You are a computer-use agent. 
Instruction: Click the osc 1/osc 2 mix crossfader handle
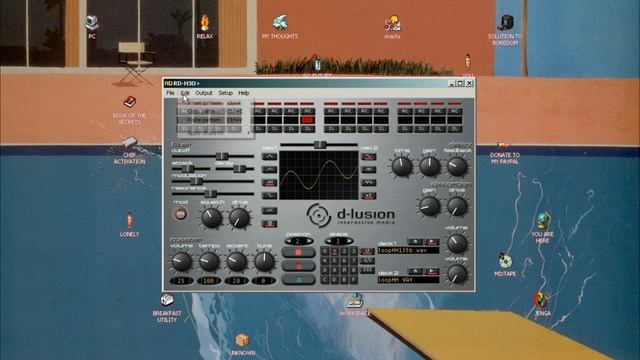point(320,144)
